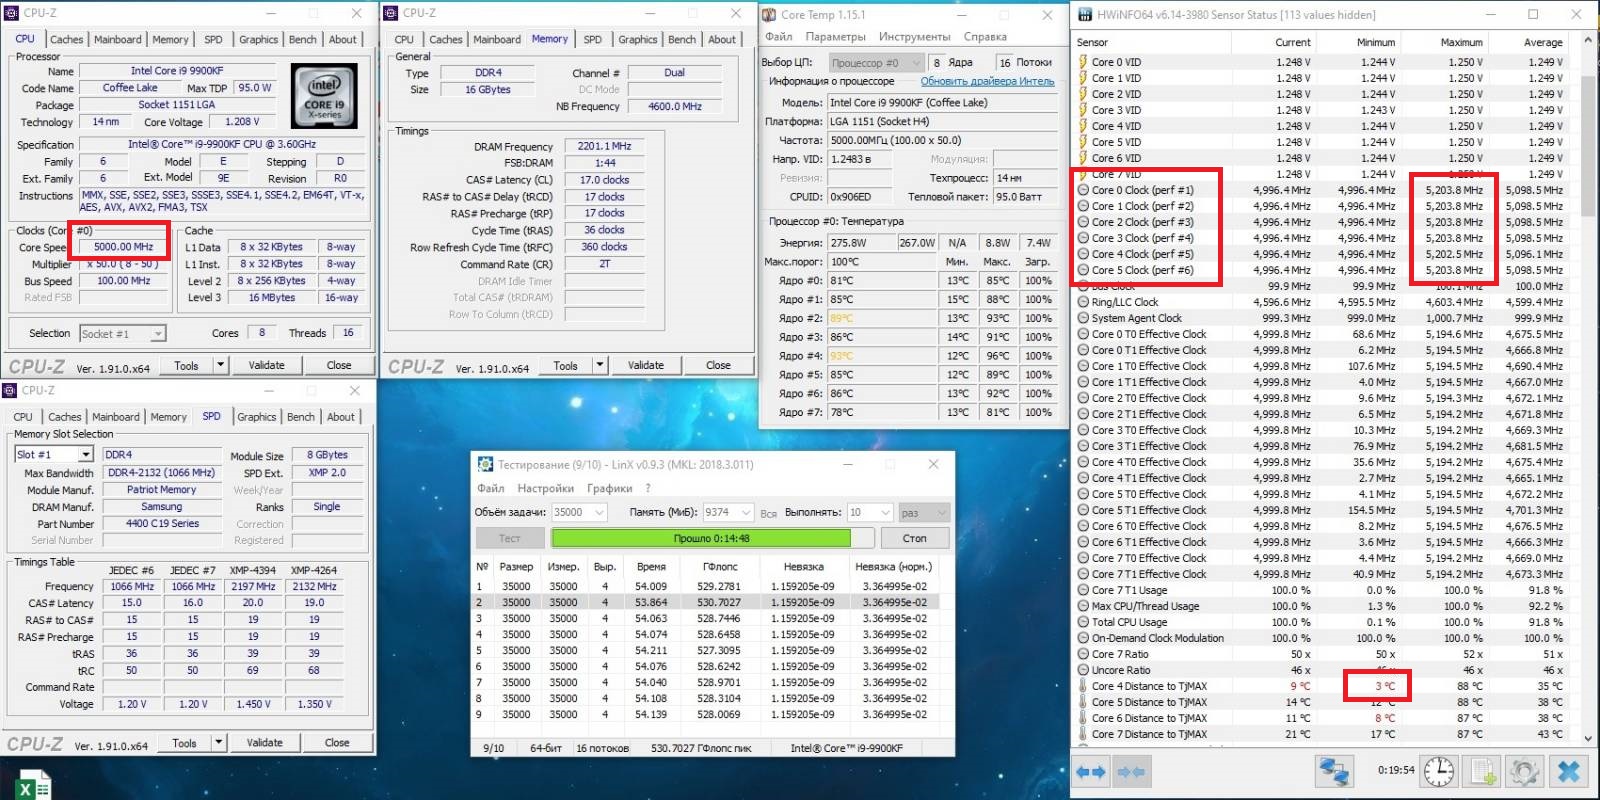Open Socket #1 selection dropdown
Screen dimensions: 1600x800
(158, 333)
